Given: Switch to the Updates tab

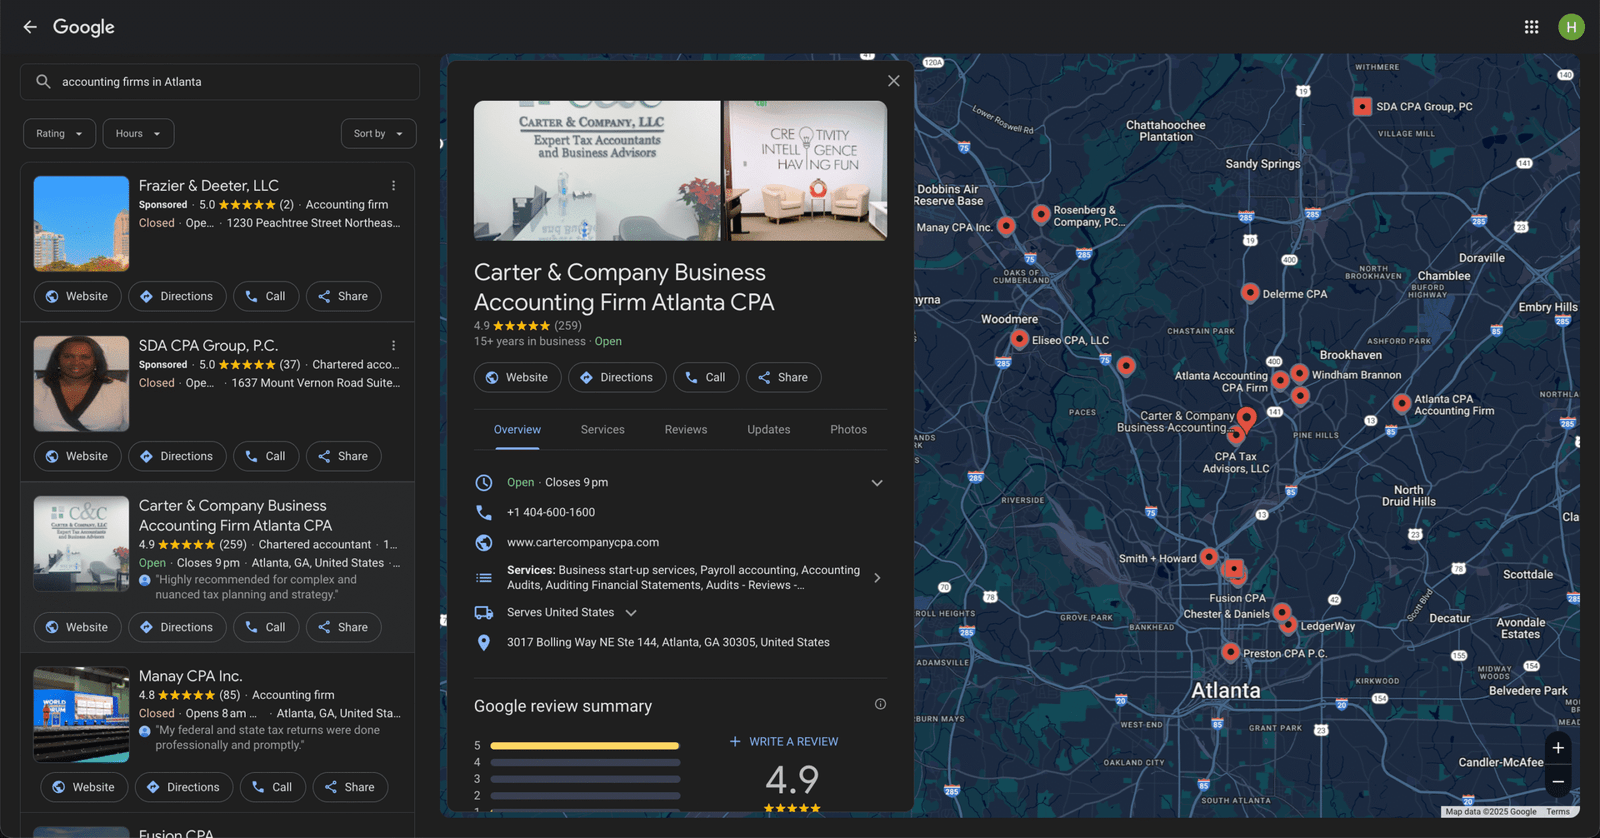Looking at the screenshot, I should click(x=769, y=430).
